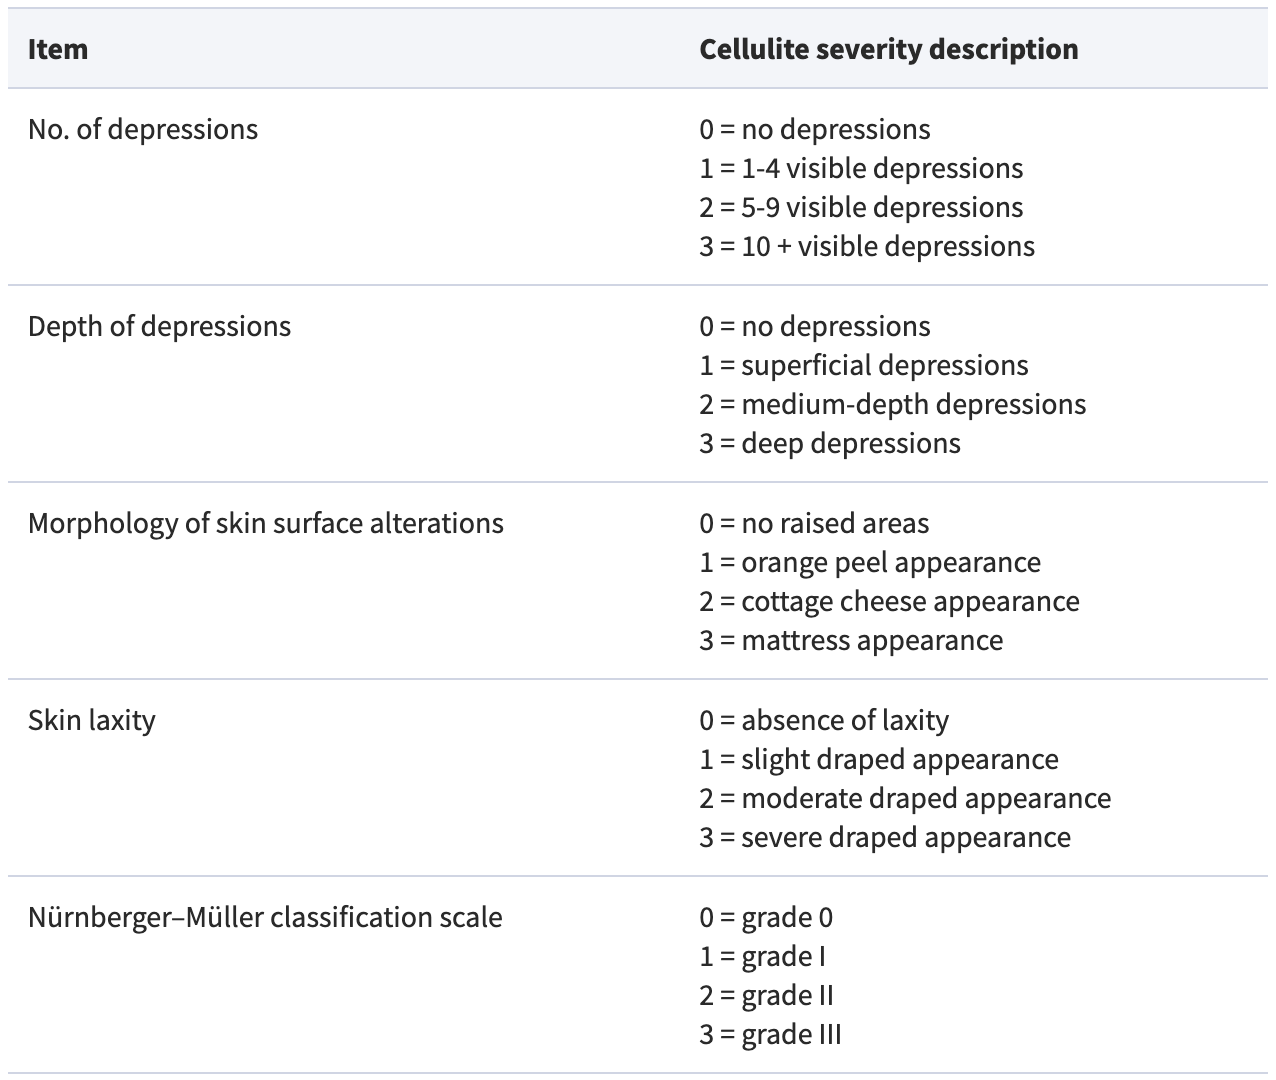Click the "3 = grade III" line
The image size is (1276, 1080).
click(770, 1034)
